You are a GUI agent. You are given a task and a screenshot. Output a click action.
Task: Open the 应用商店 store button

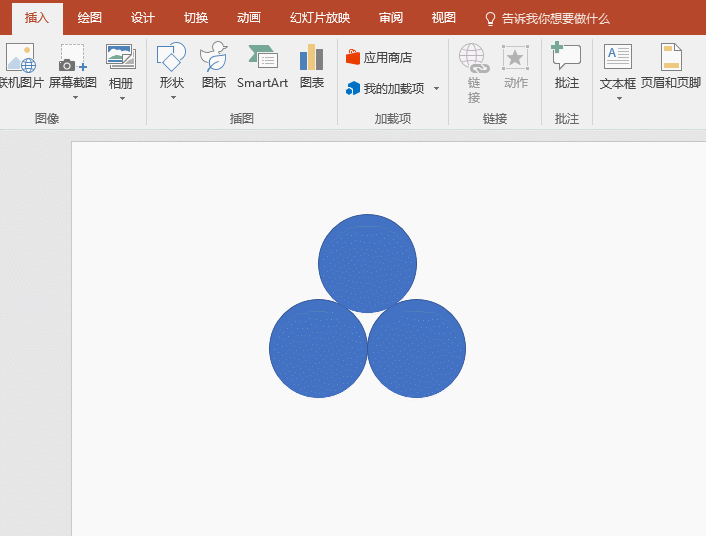pyautogui.click(x=379, y=58)
